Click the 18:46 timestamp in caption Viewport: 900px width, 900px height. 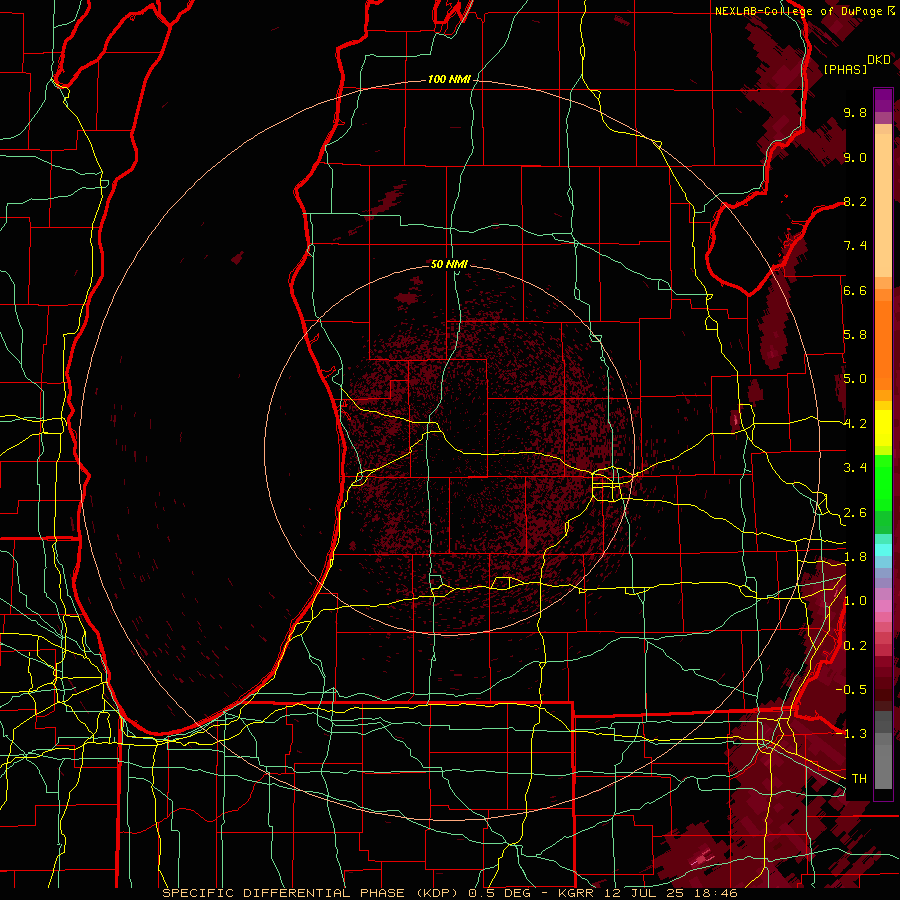[714, 893]
